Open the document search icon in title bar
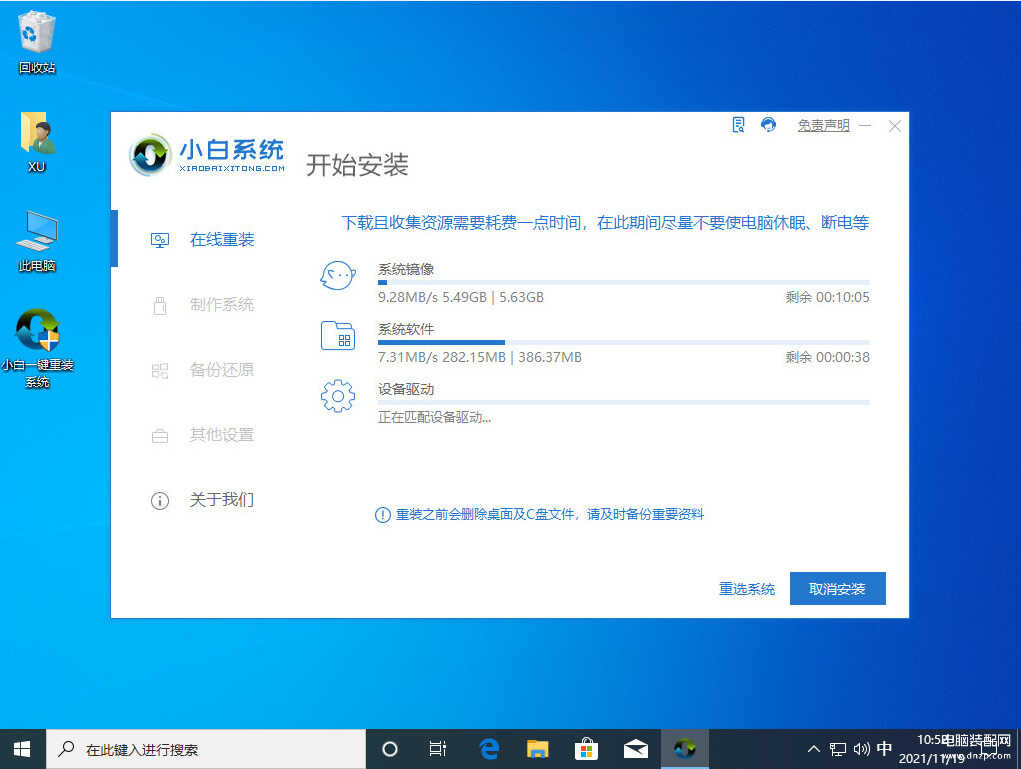Image resolution: width=1021 pixels, height=769 pixels. click(738, 125)
